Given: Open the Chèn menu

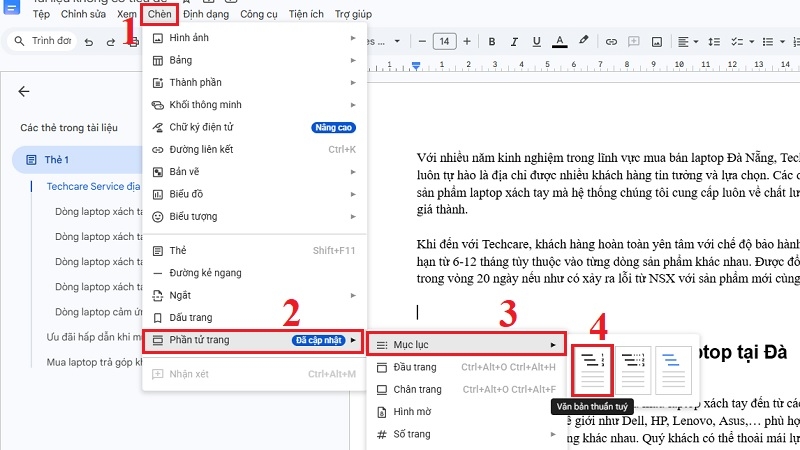Looking at the screenshot, I should [x=160, y=14].
